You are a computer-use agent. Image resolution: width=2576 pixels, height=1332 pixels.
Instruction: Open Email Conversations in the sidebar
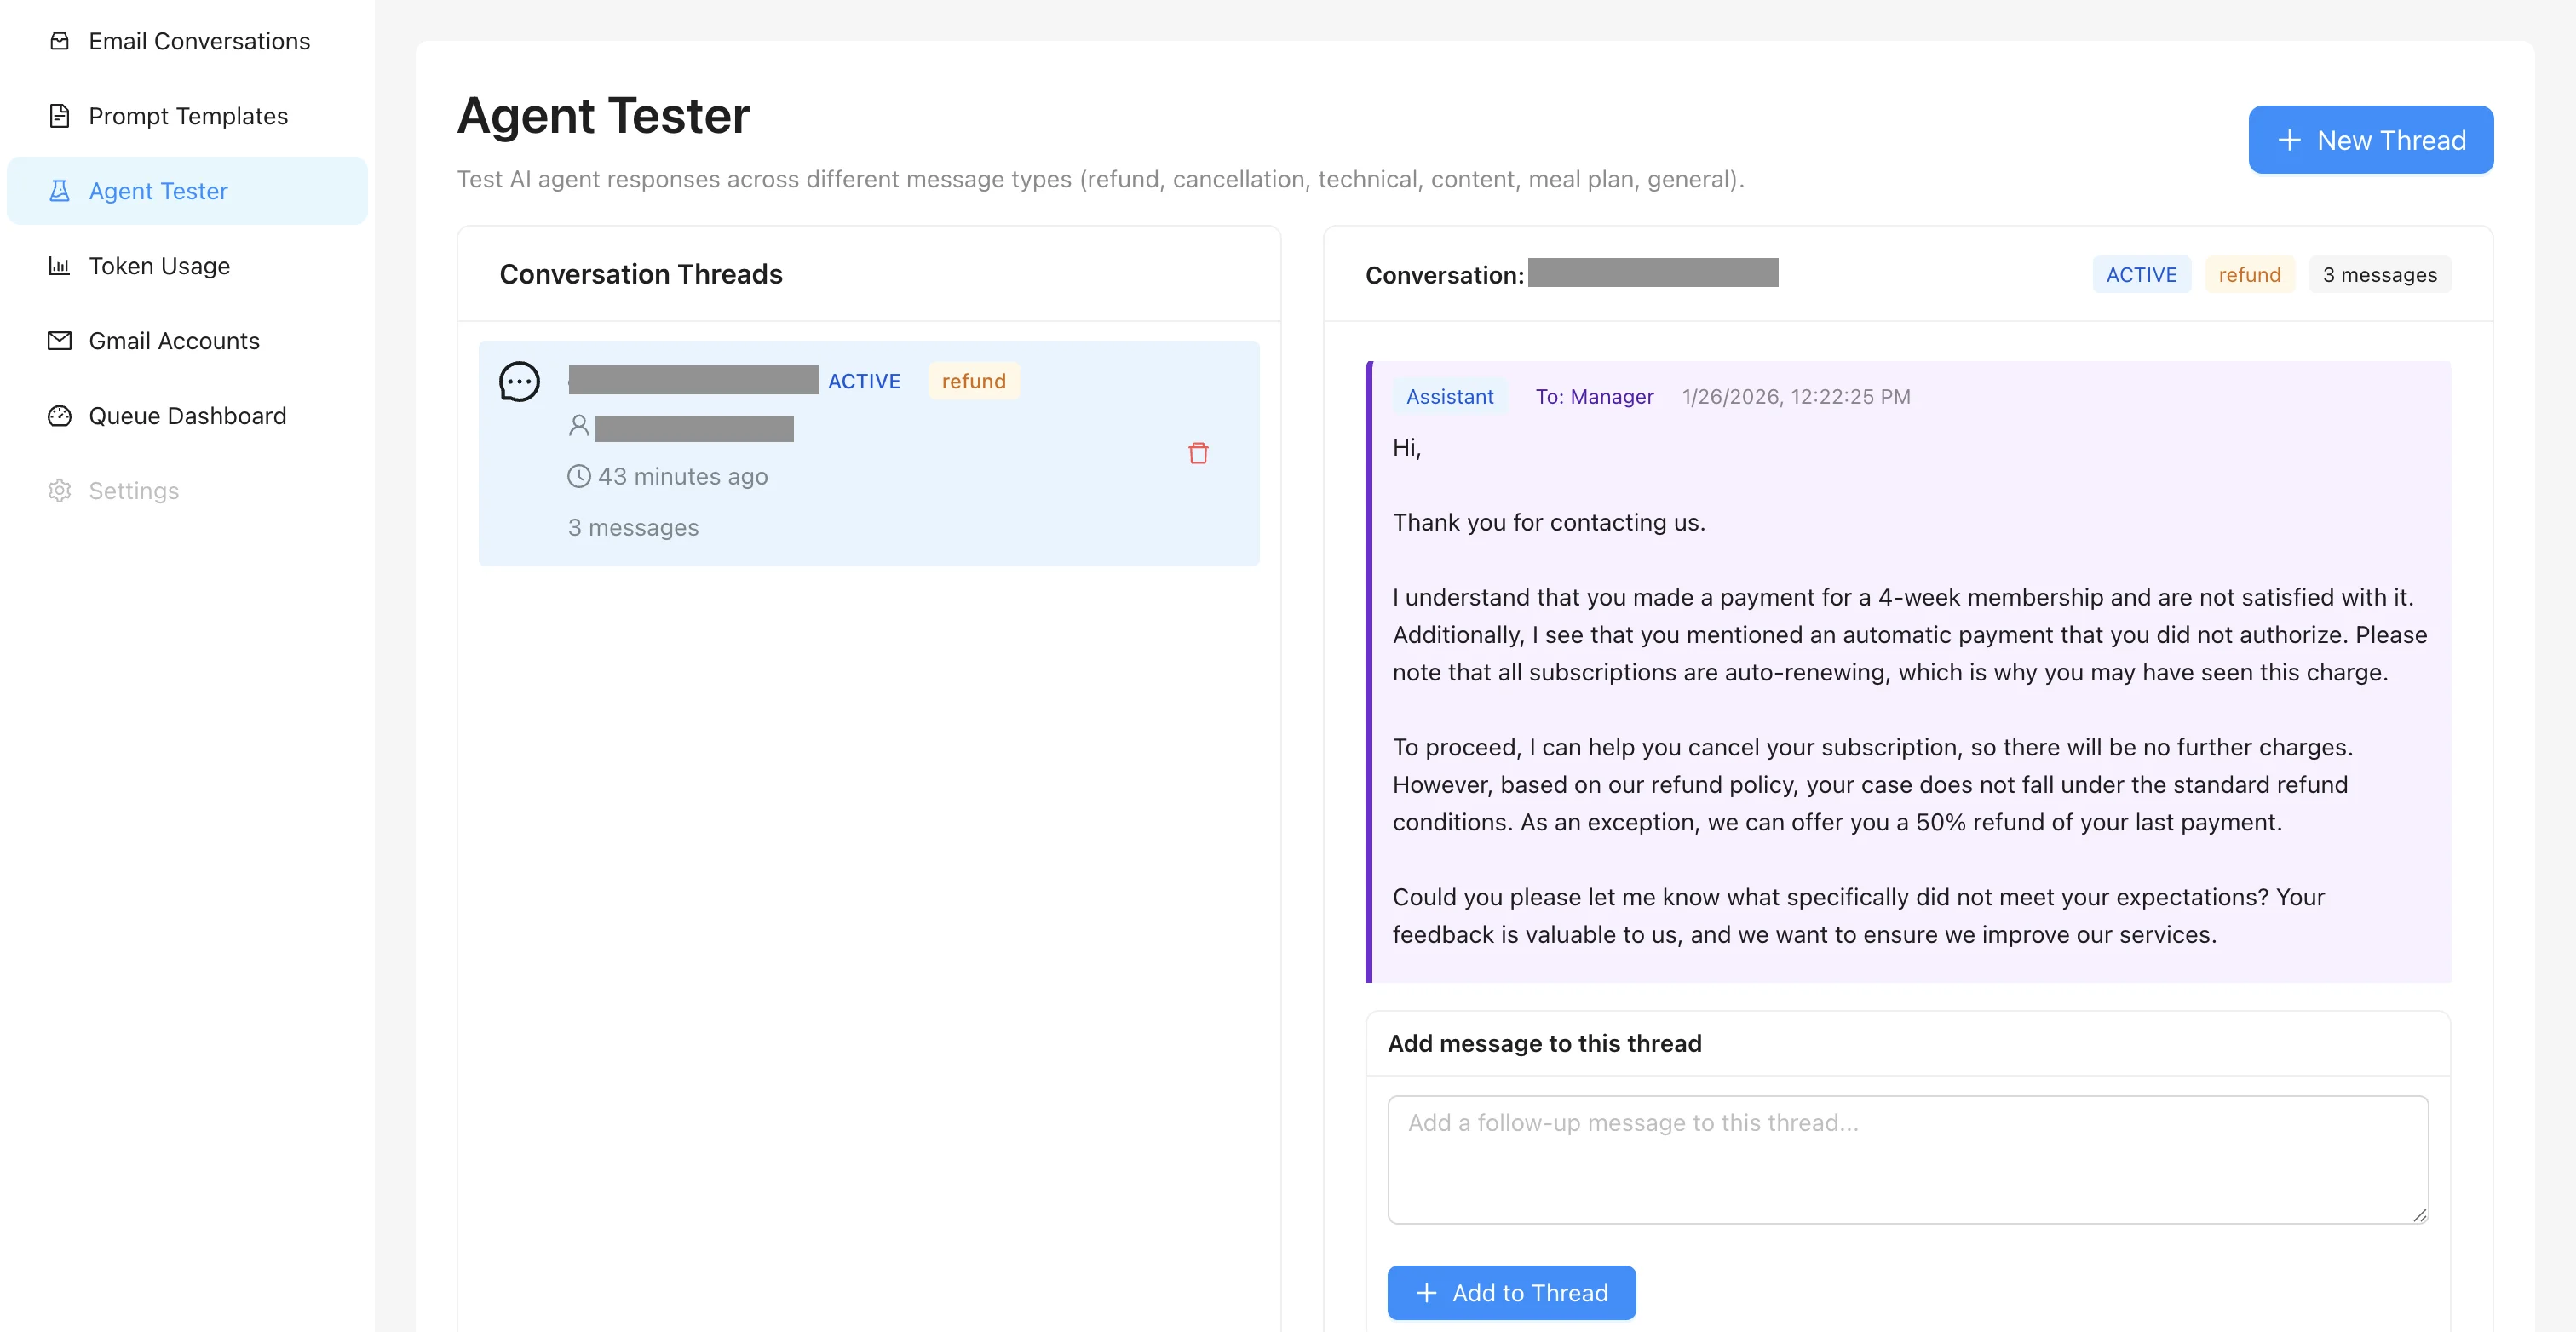click(199, 41)
